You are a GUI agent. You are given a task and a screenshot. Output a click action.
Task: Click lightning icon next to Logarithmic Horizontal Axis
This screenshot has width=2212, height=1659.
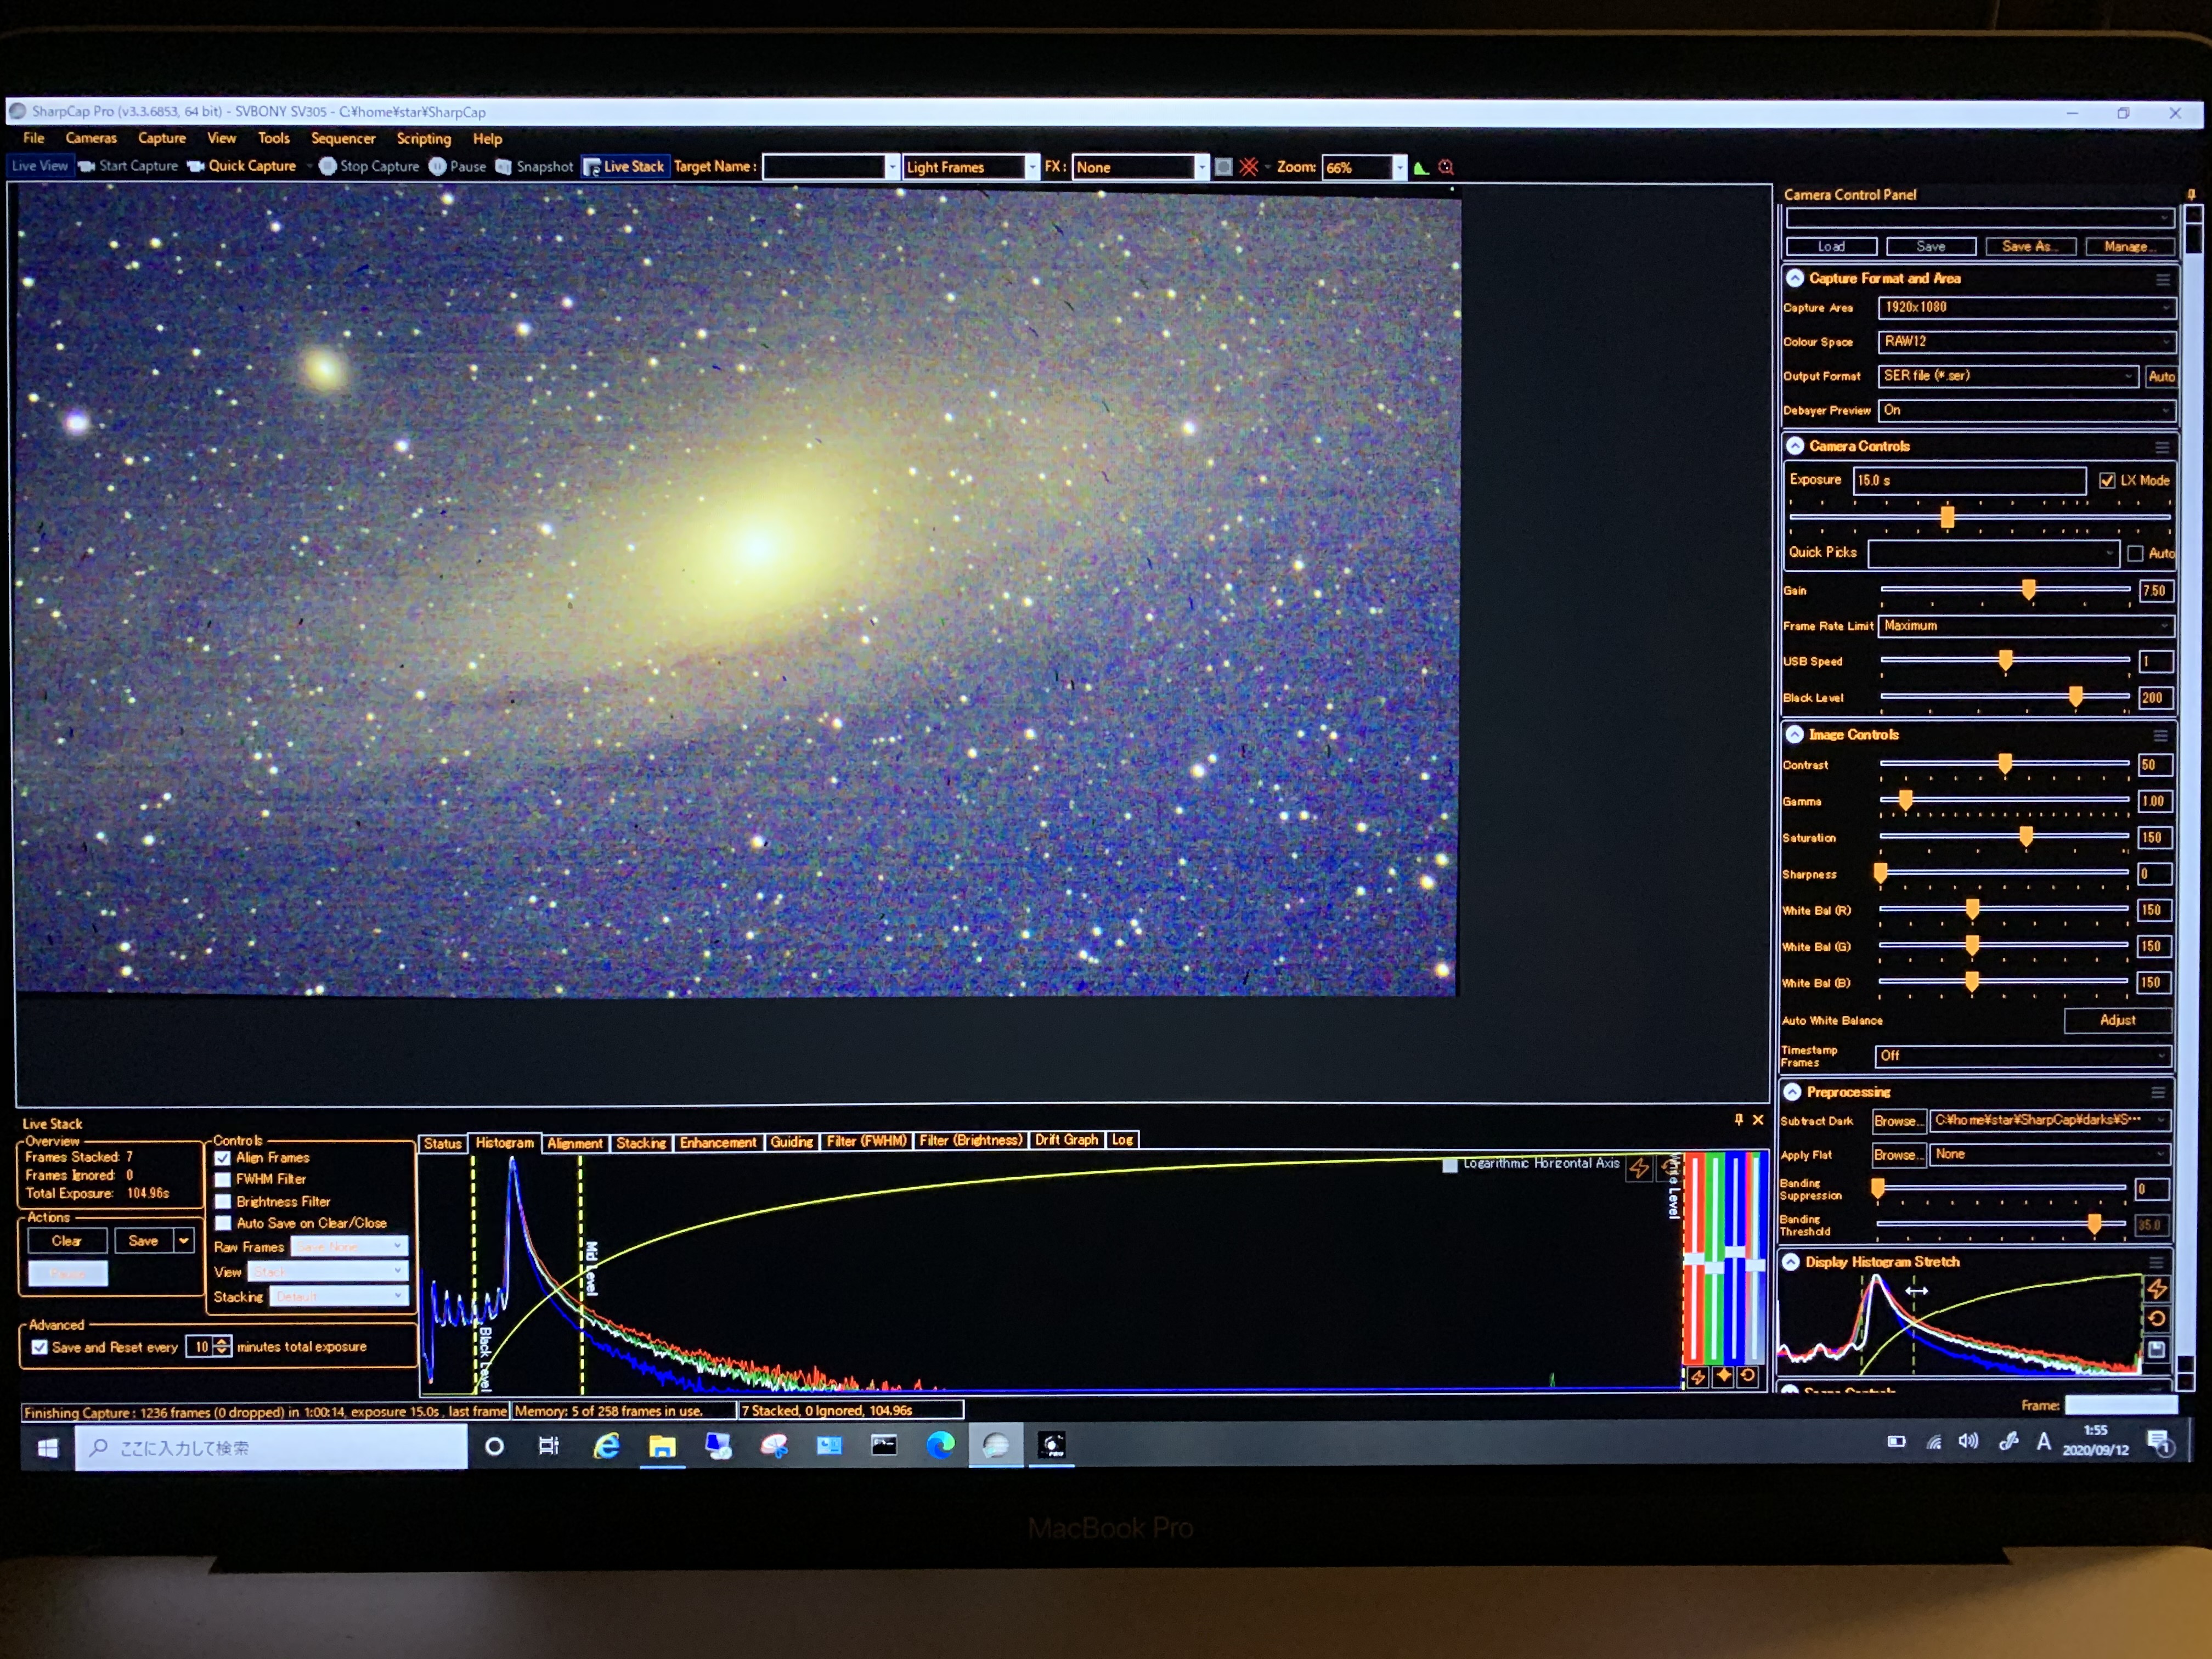tap(1639, 1168)
